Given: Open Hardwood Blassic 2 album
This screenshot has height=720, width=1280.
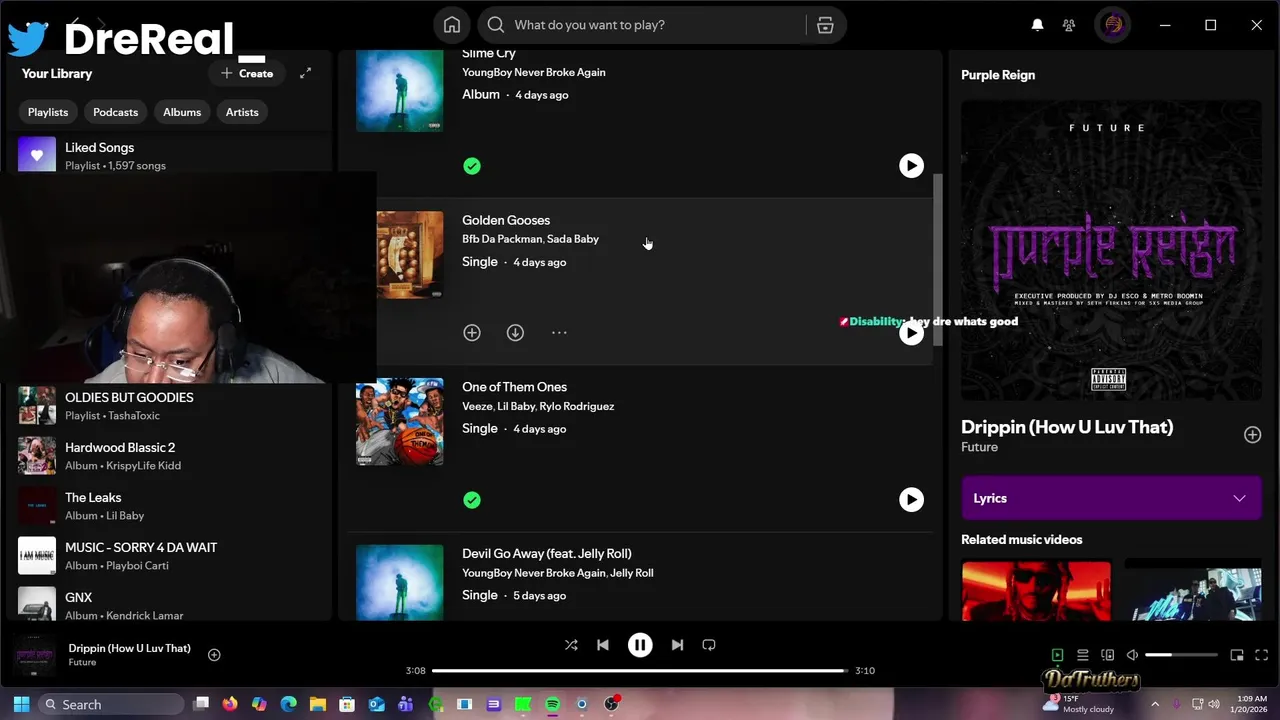Looking at the screenshot, I should point(170,455).
